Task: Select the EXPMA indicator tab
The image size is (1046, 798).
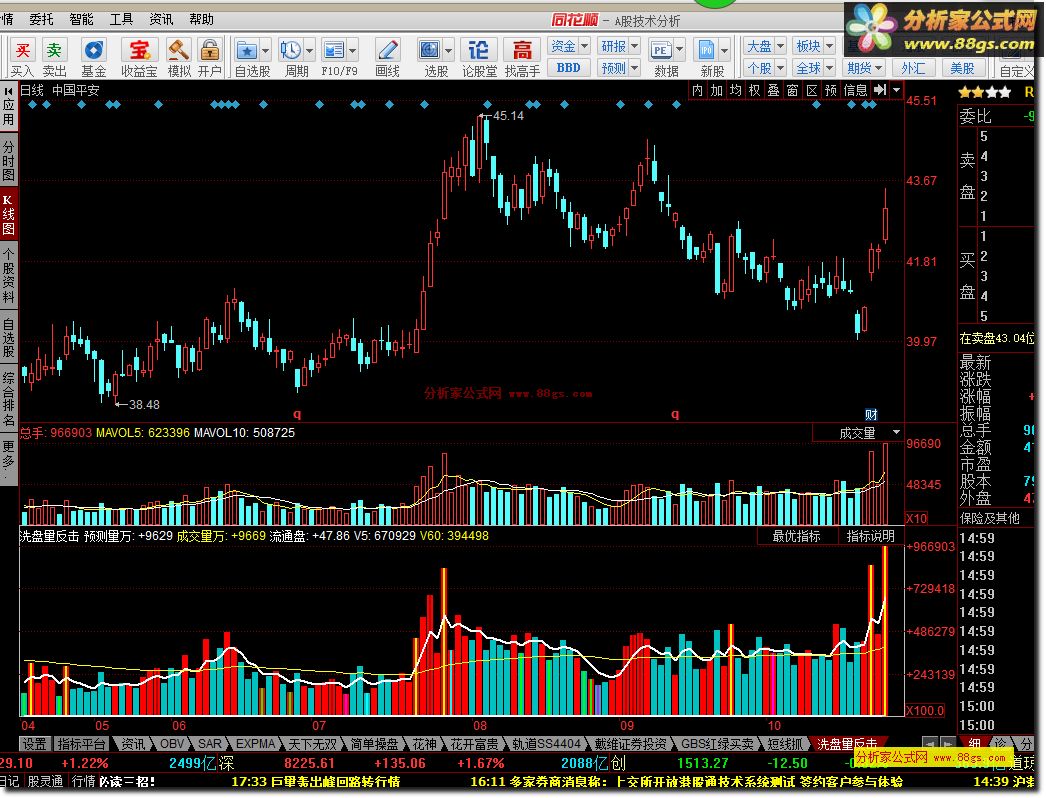Action: tap(255, 743)
